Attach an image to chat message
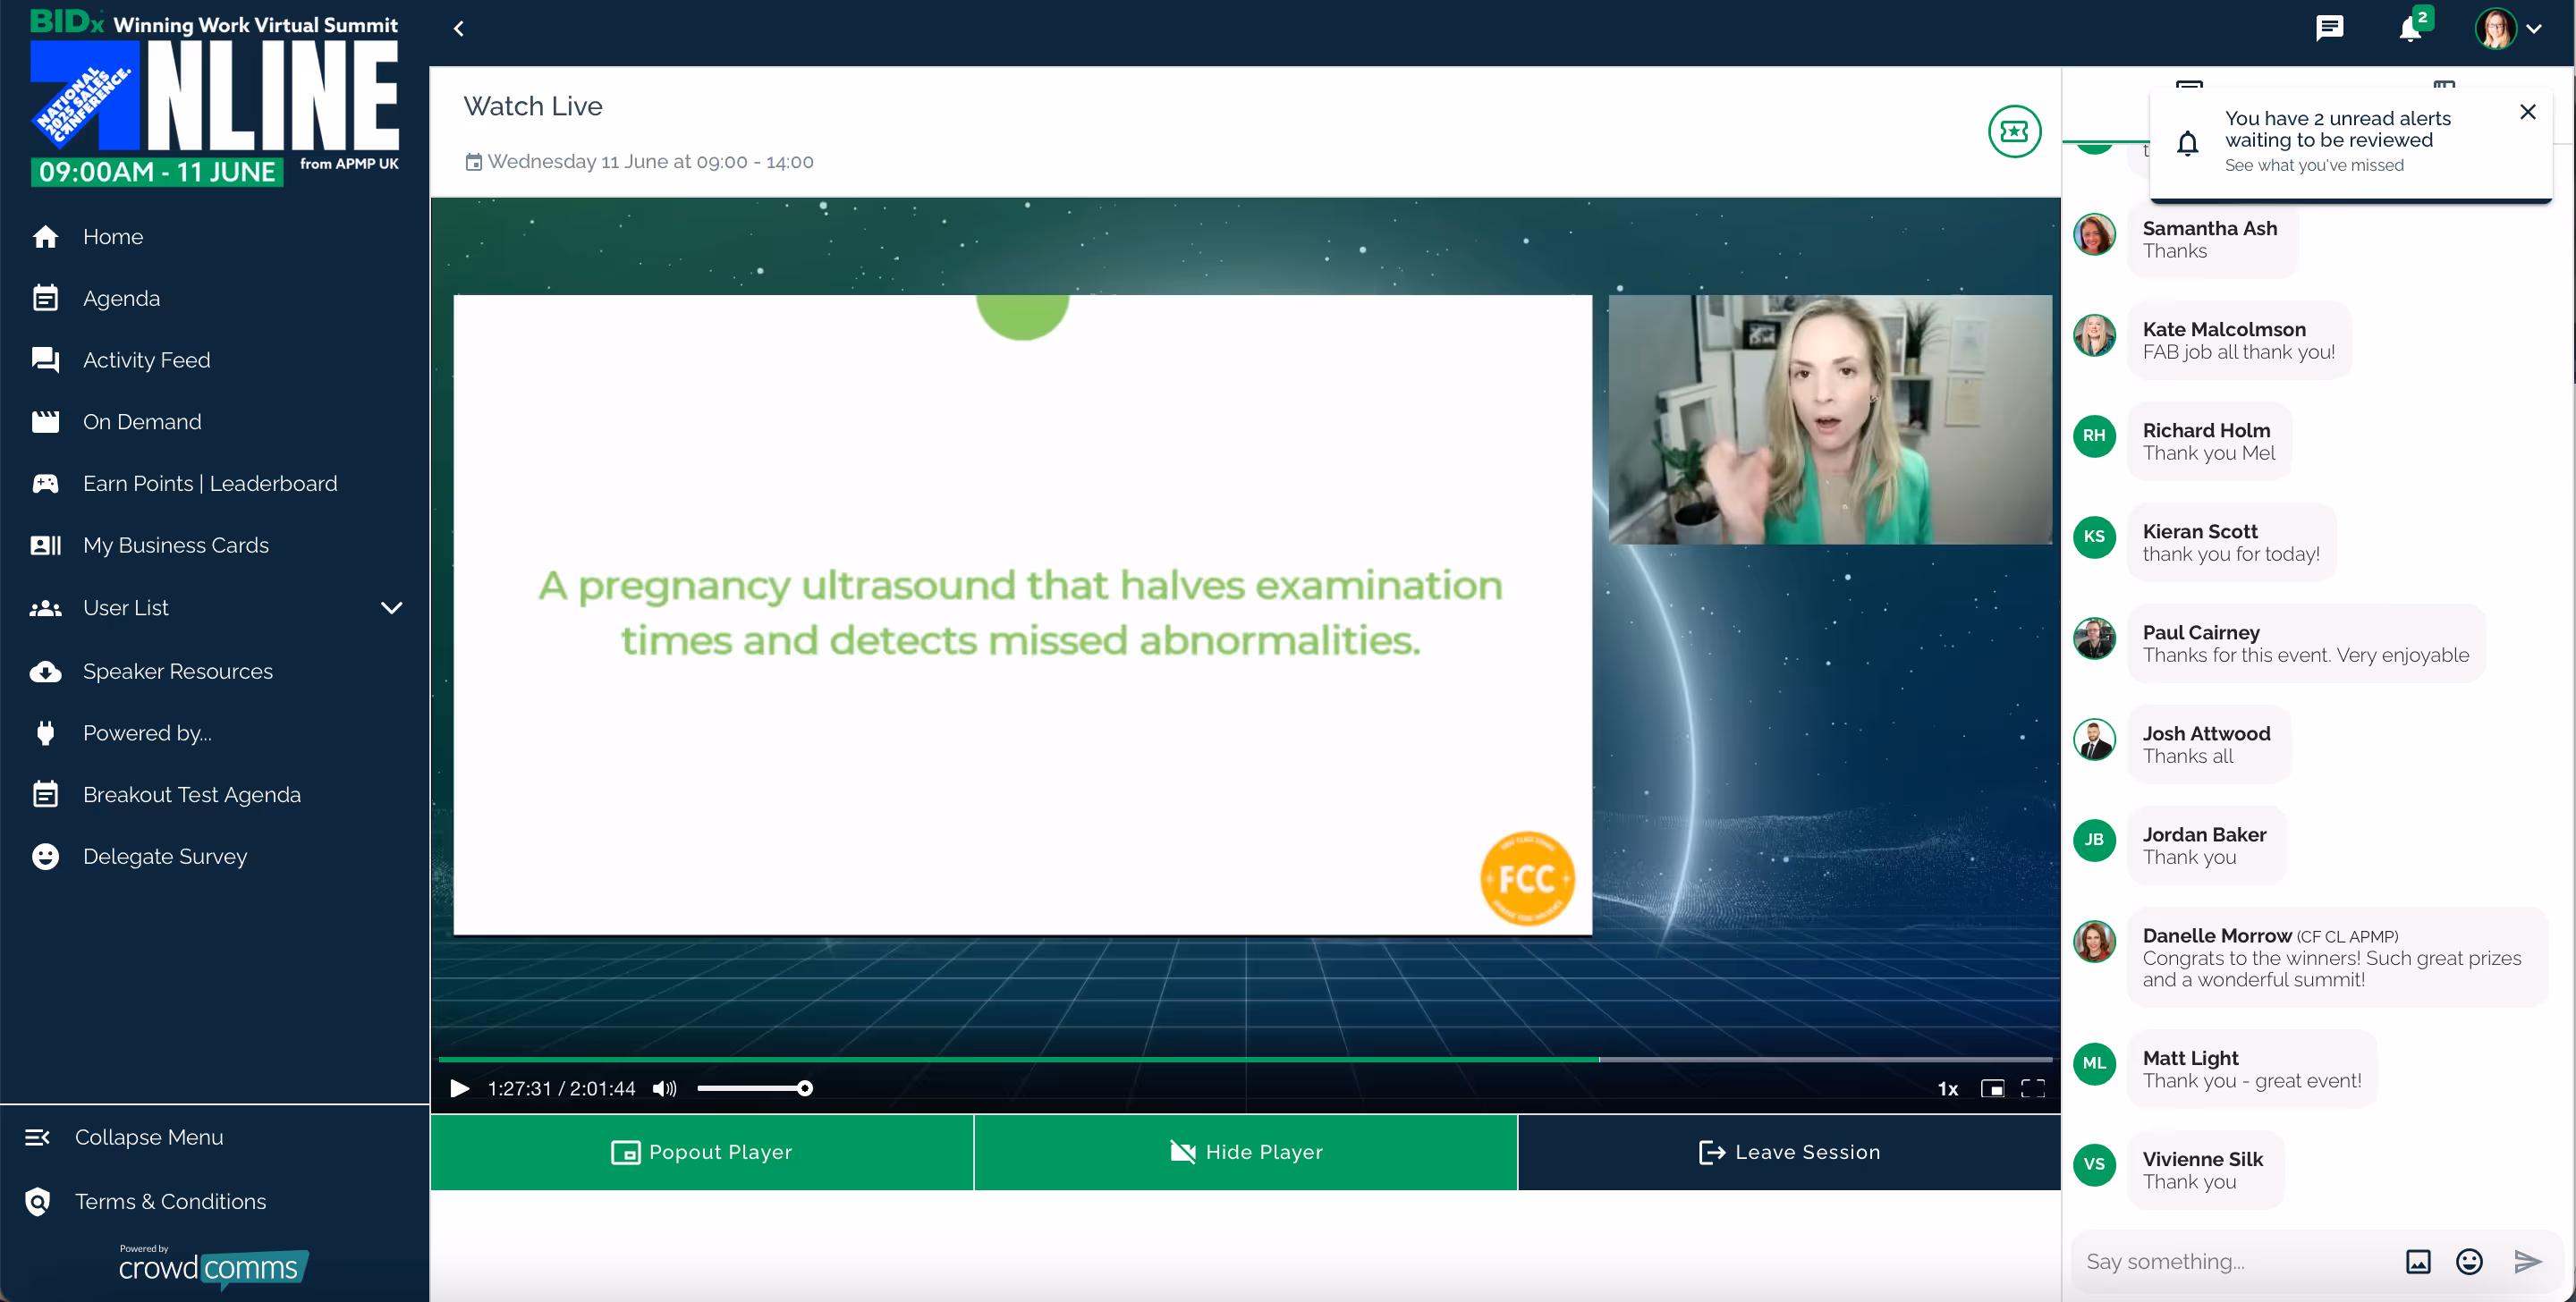2576x1302 pixels. (2418, 1261)
